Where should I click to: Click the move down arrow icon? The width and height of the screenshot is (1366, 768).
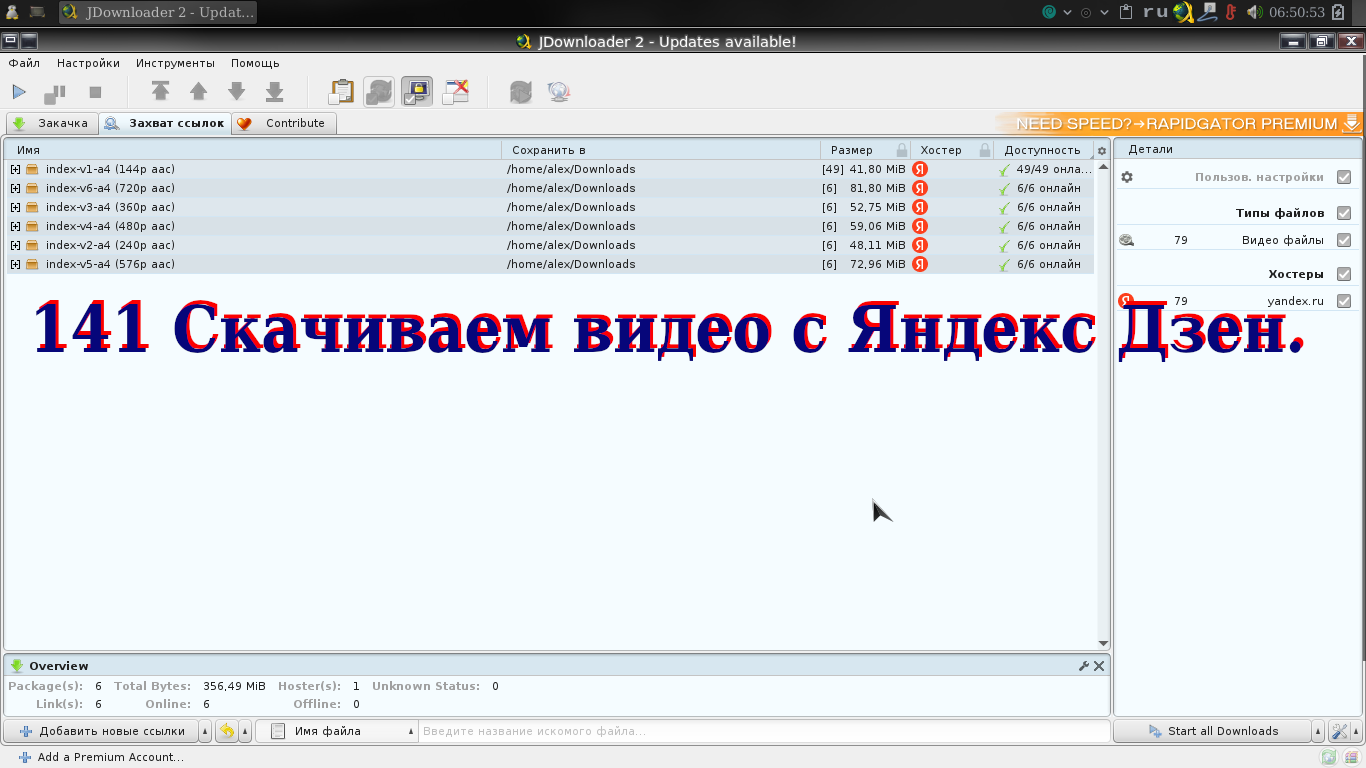(x=236, y=92)
